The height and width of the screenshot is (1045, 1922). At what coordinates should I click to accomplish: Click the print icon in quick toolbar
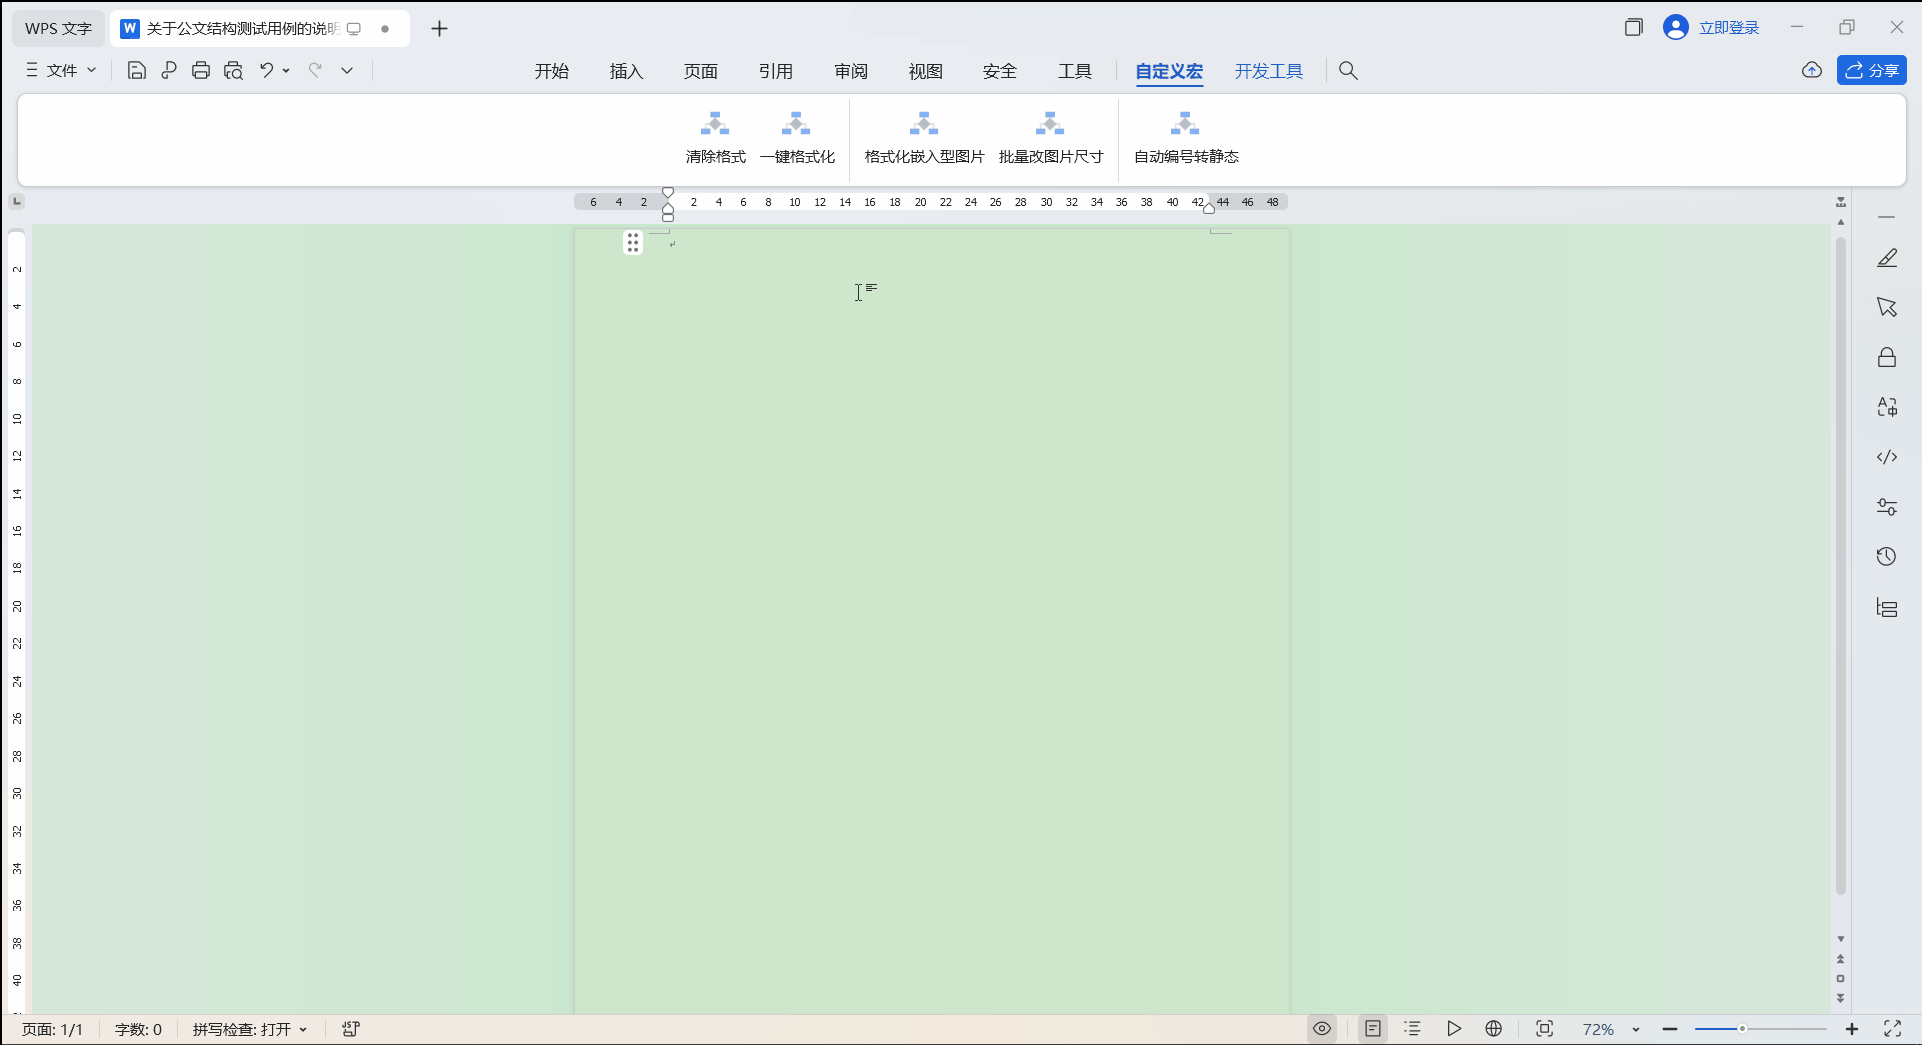click(201, 70)
